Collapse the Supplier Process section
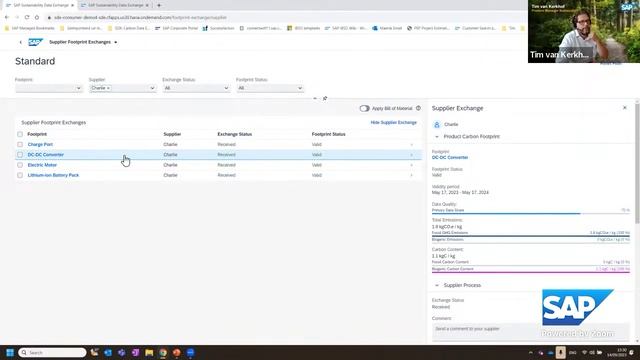This screenshot has width=640, height=360. coord(437,285)
